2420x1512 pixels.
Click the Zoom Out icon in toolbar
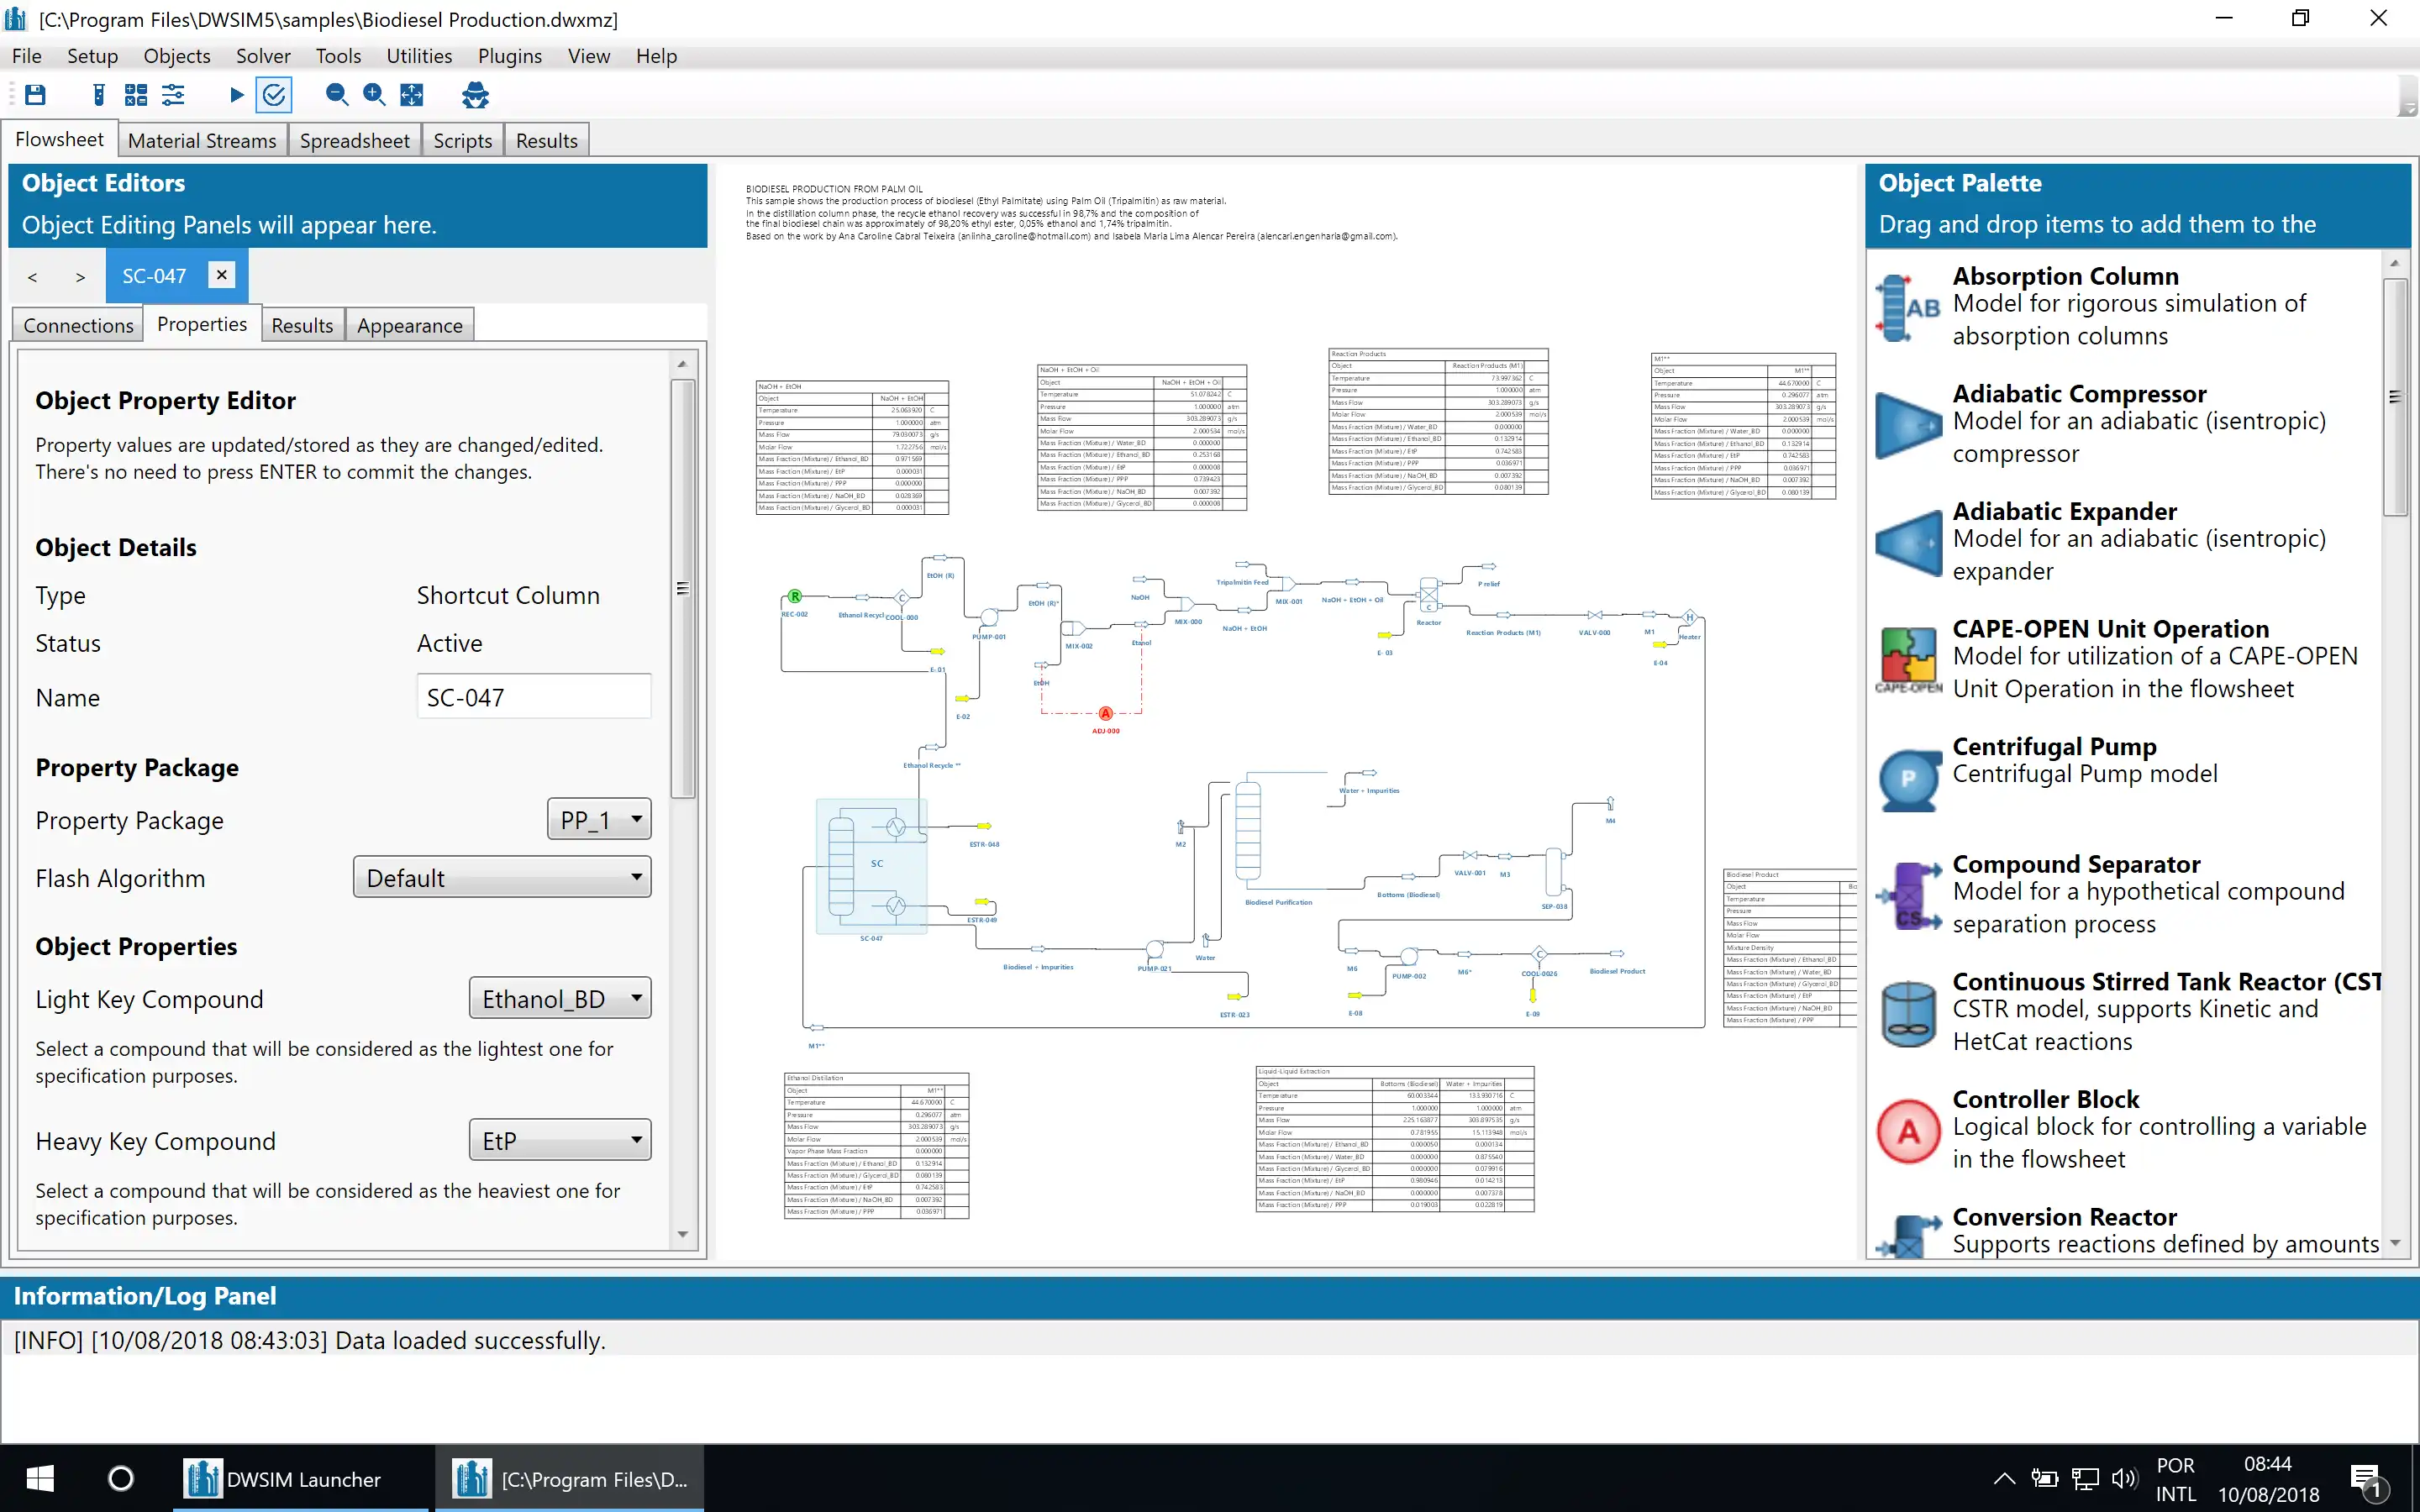tap(334, 96)
